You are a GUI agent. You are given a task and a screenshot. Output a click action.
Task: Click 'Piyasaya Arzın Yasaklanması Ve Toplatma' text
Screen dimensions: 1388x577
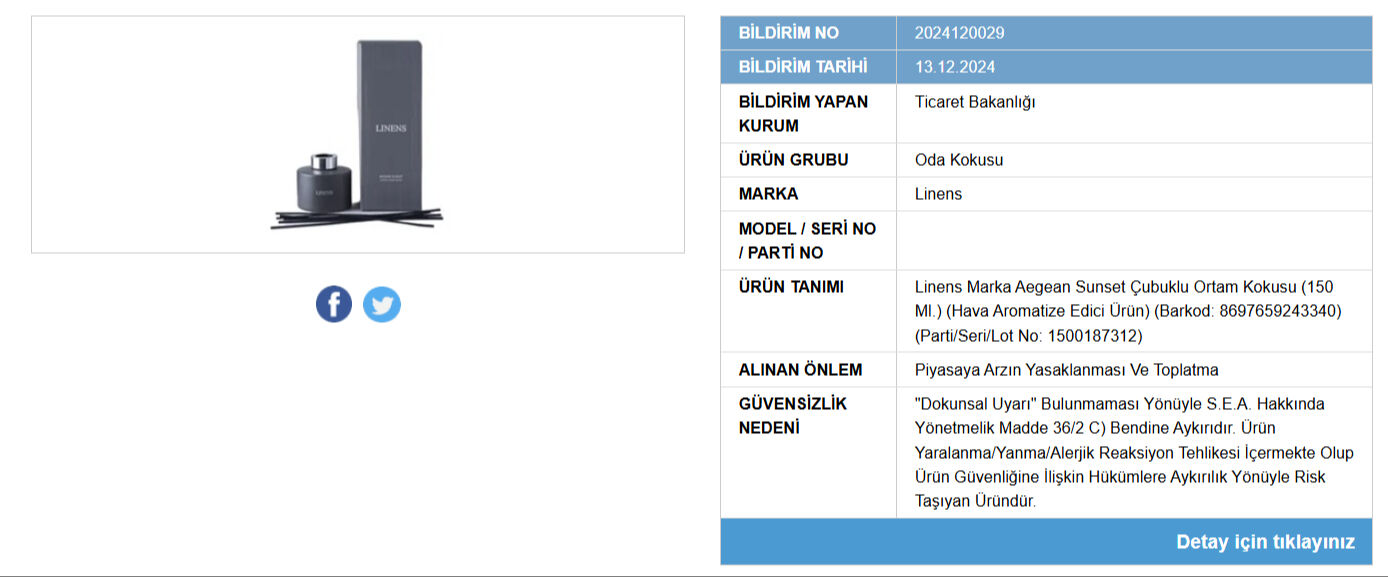click(1066, 370)
